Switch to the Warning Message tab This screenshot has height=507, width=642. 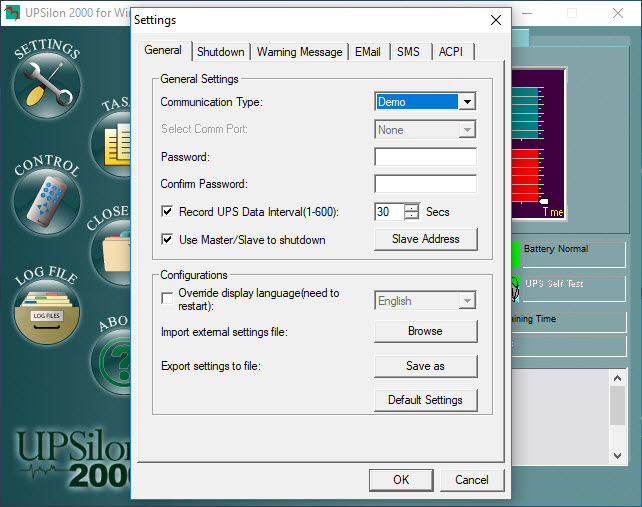coord(299,52)
